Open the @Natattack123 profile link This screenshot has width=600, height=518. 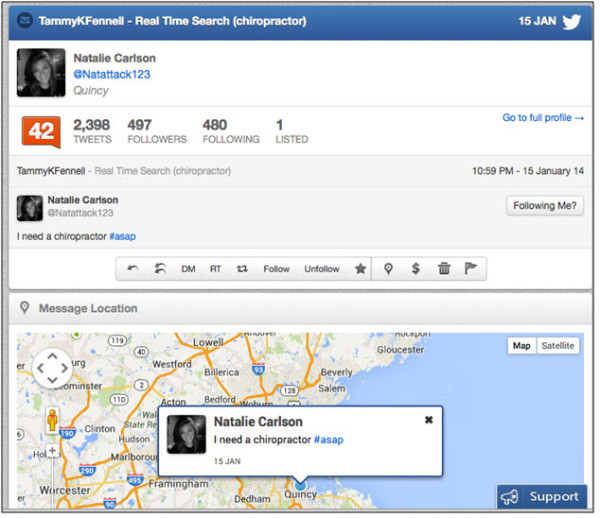point(112,74)
